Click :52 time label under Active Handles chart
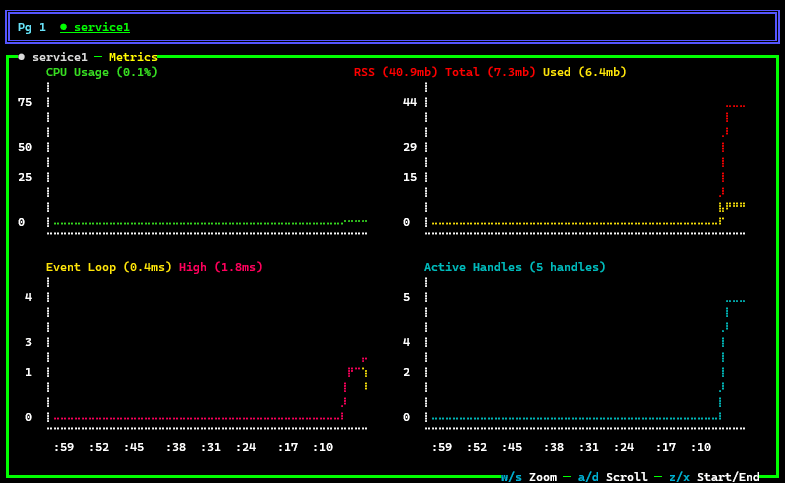Viewport: 785px width, 483px height. [x=477, y=447]
